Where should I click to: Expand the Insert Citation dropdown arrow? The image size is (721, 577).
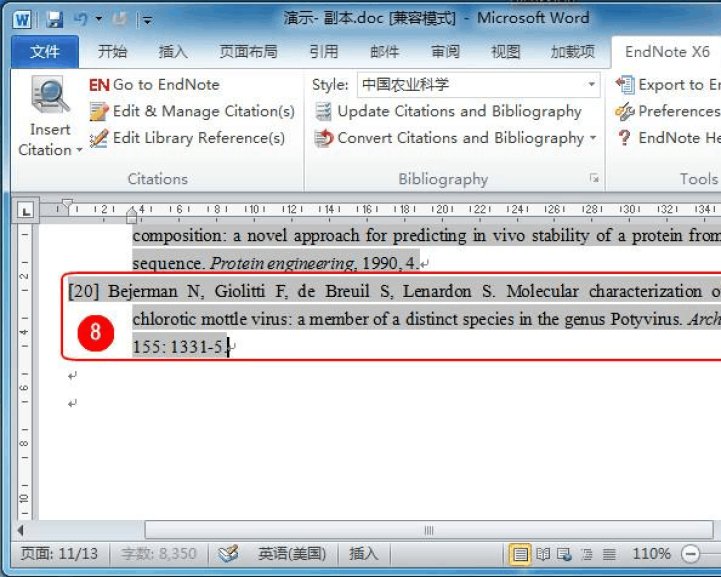pyautogui.click(x=79, y=150)
